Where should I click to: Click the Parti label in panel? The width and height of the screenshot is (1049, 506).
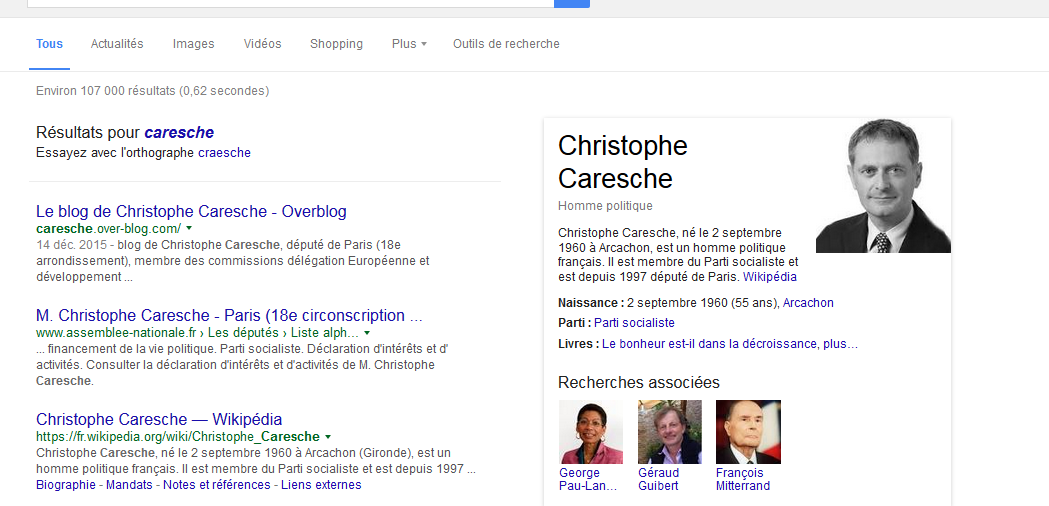tap(575, 323)
